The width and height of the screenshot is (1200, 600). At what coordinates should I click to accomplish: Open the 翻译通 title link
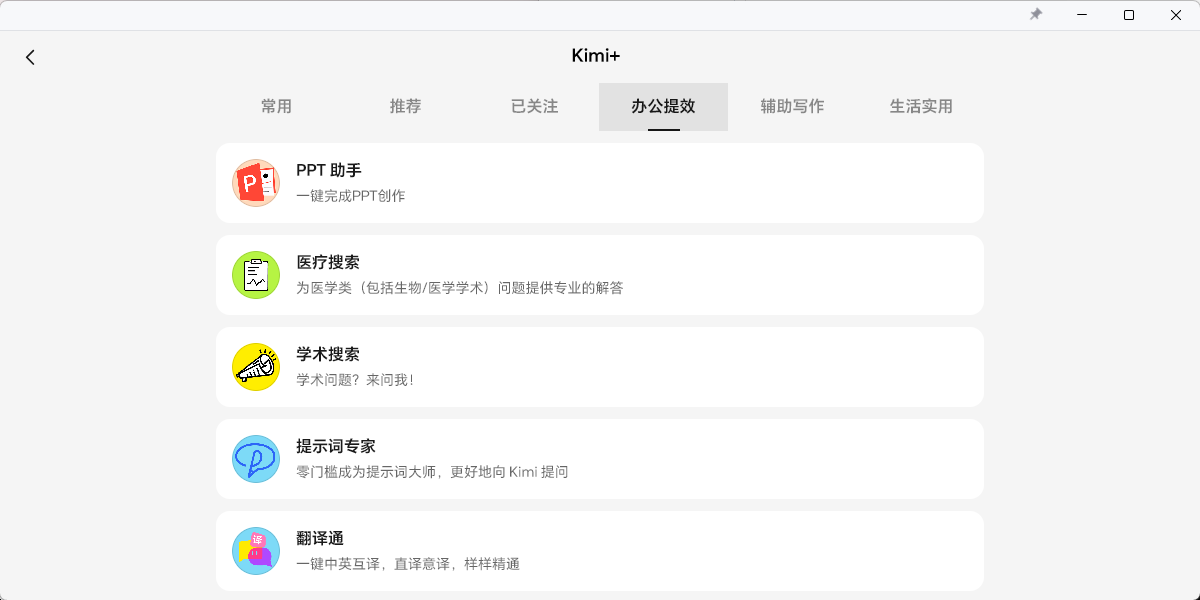point(320,539)
